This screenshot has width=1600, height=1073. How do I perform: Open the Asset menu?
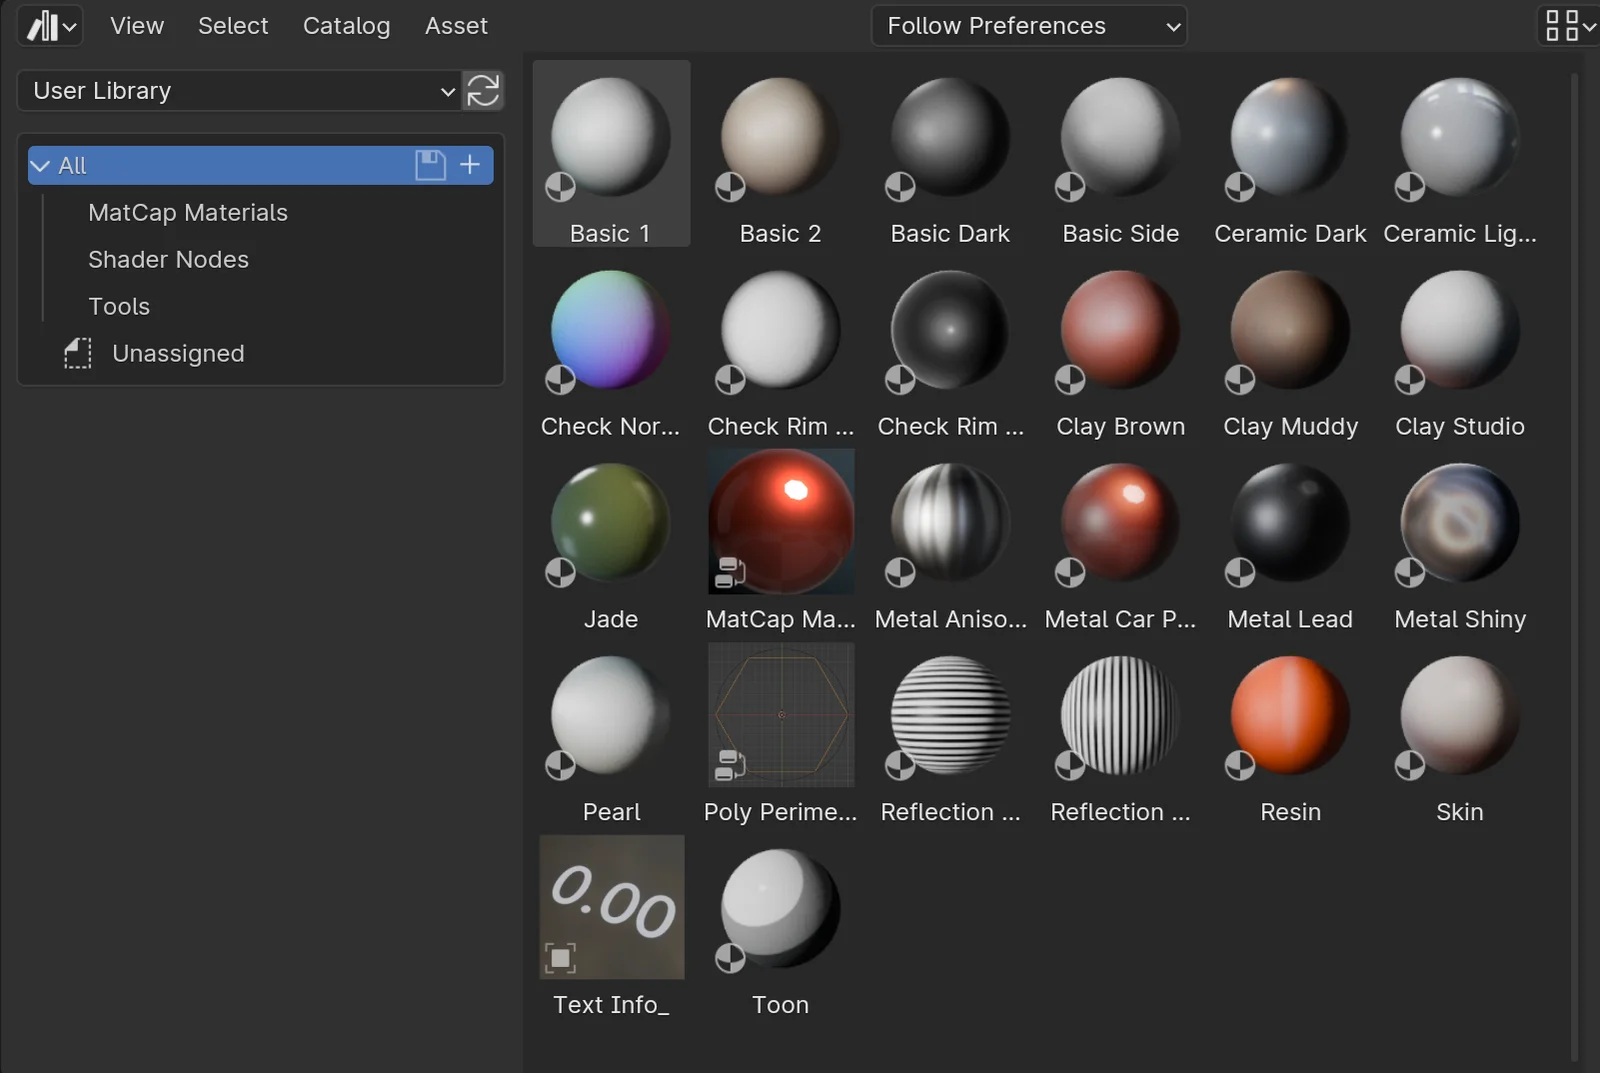pyautogui.click(x=456, y=26)
